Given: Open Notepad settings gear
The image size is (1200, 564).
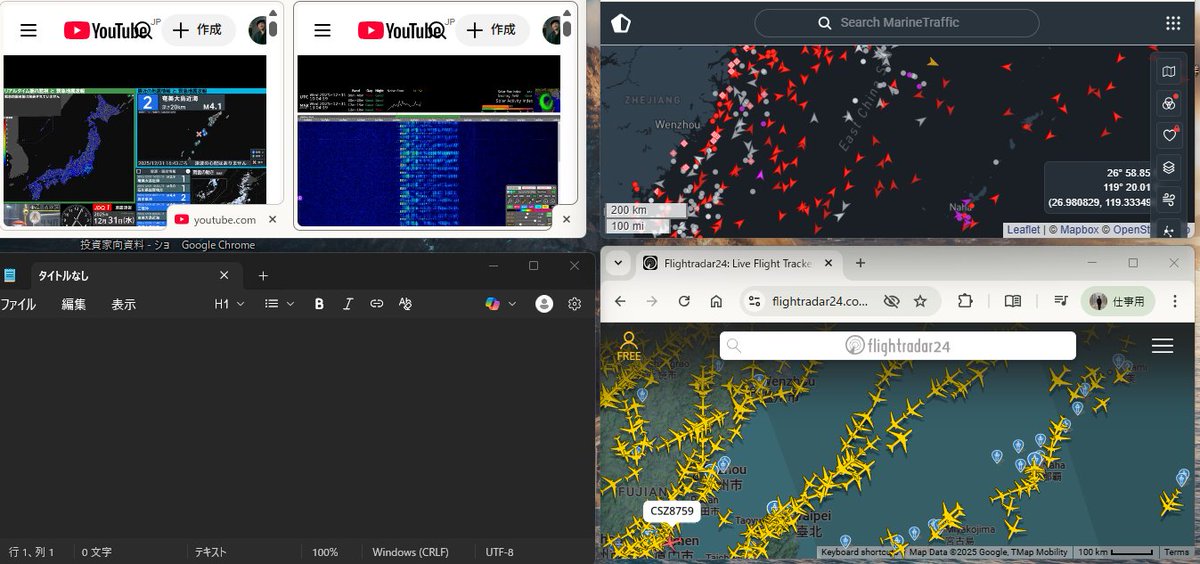Looking at the screenshot, I should coord(575,304).
